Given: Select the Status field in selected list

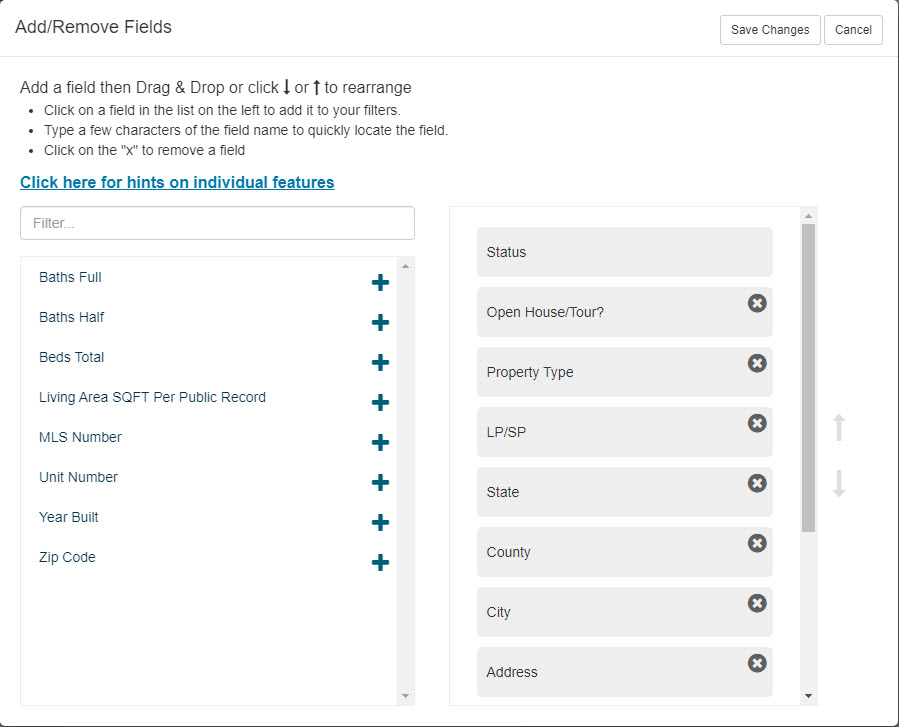Looking at the screenshot, I should point(624,252).
